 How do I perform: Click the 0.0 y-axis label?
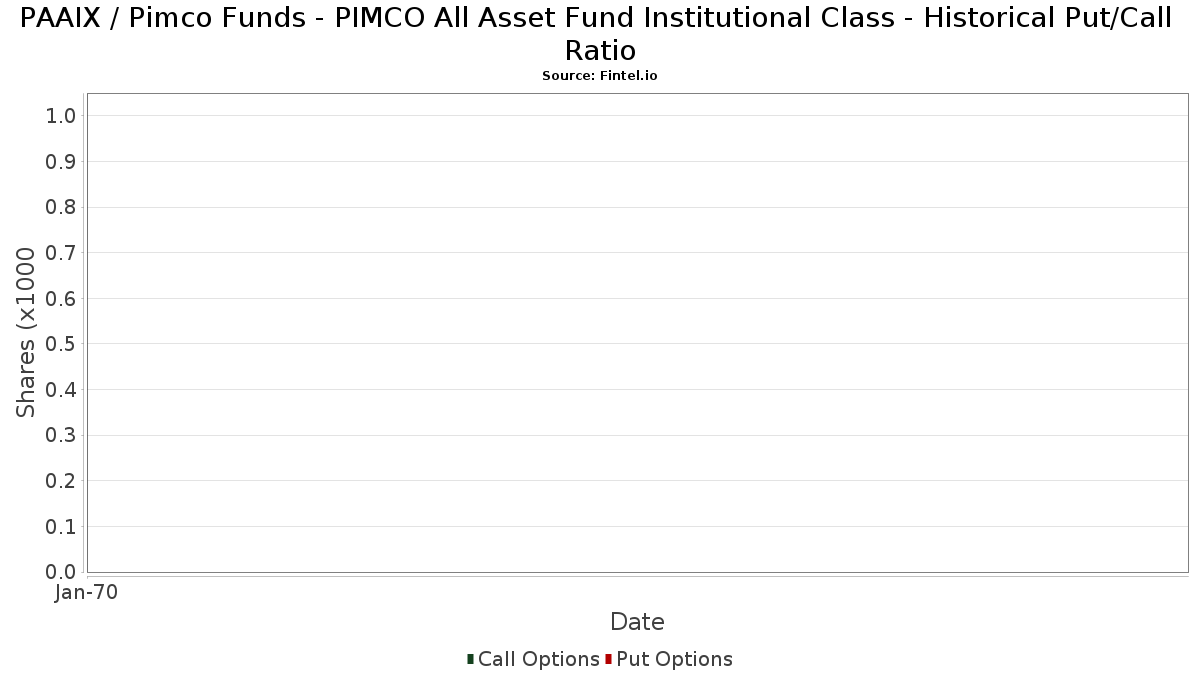click(61, 572)
